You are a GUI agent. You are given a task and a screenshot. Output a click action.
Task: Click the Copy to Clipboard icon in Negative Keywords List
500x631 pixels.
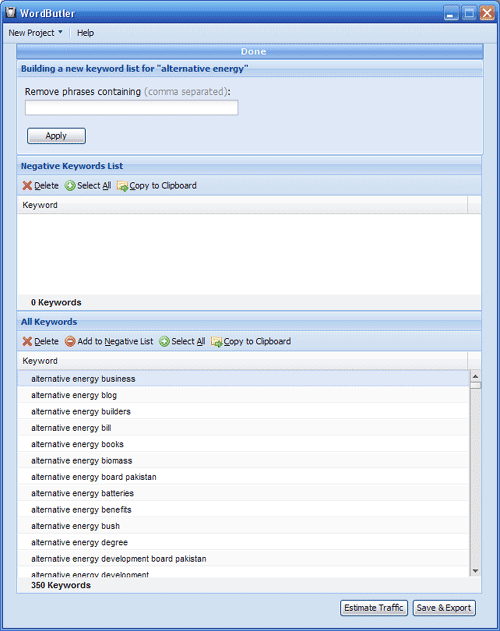[122, 186]
